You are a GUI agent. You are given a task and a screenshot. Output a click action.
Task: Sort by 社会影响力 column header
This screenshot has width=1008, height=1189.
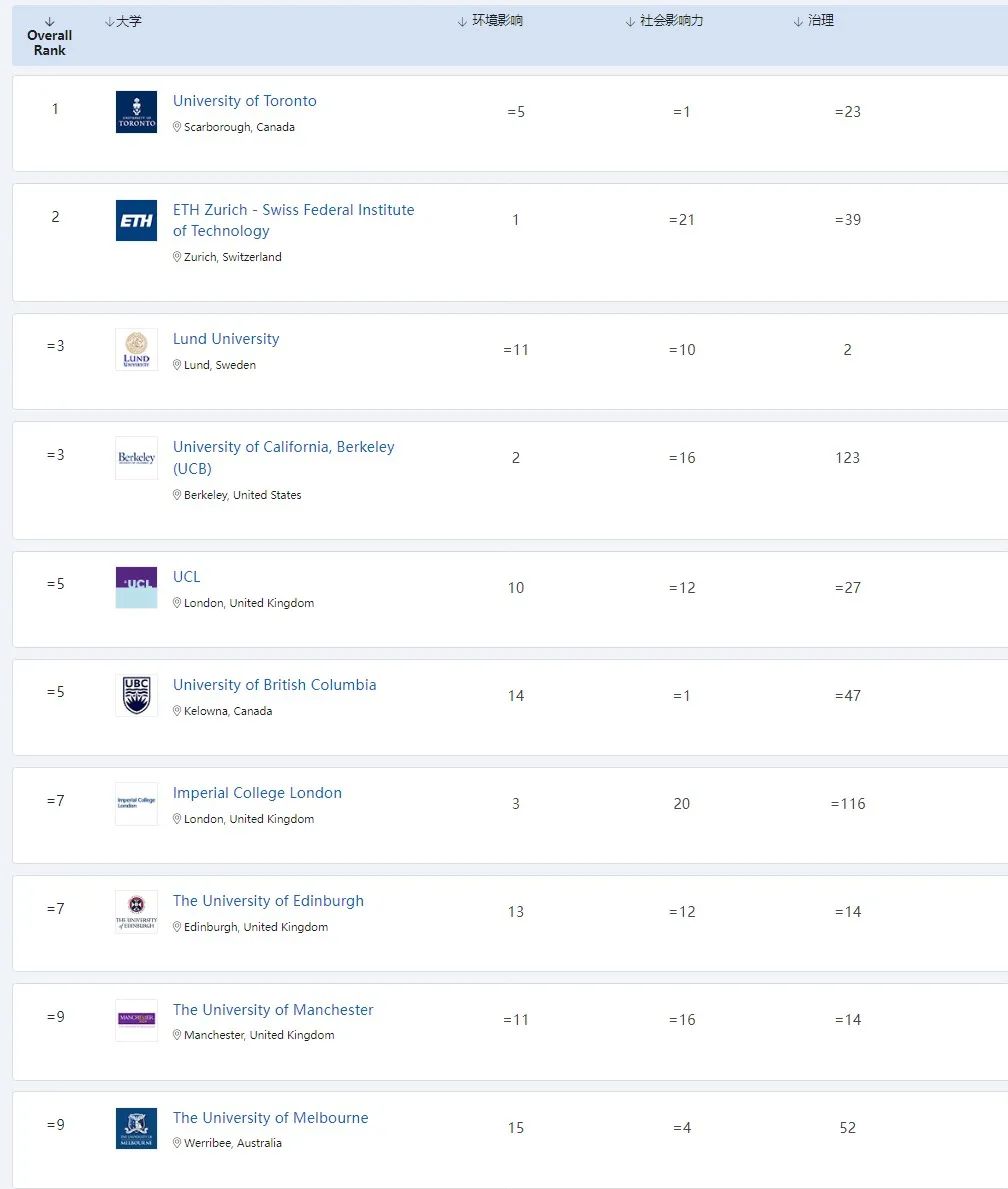664,21
